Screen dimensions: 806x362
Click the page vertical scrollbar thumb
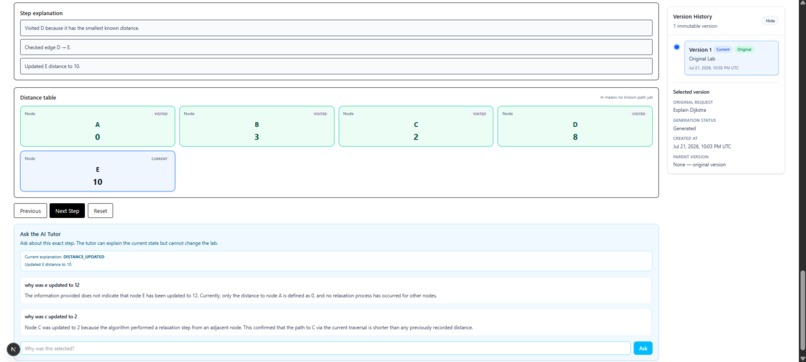pos(802,310)
